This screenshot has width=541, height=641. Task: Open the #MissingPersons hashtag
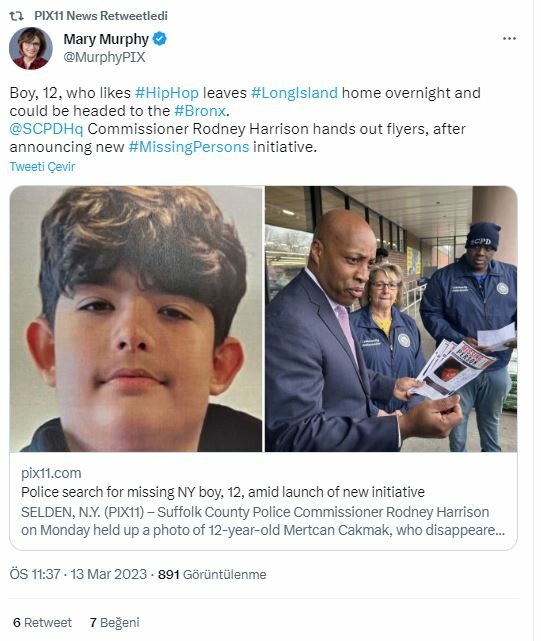pos(189,147)
